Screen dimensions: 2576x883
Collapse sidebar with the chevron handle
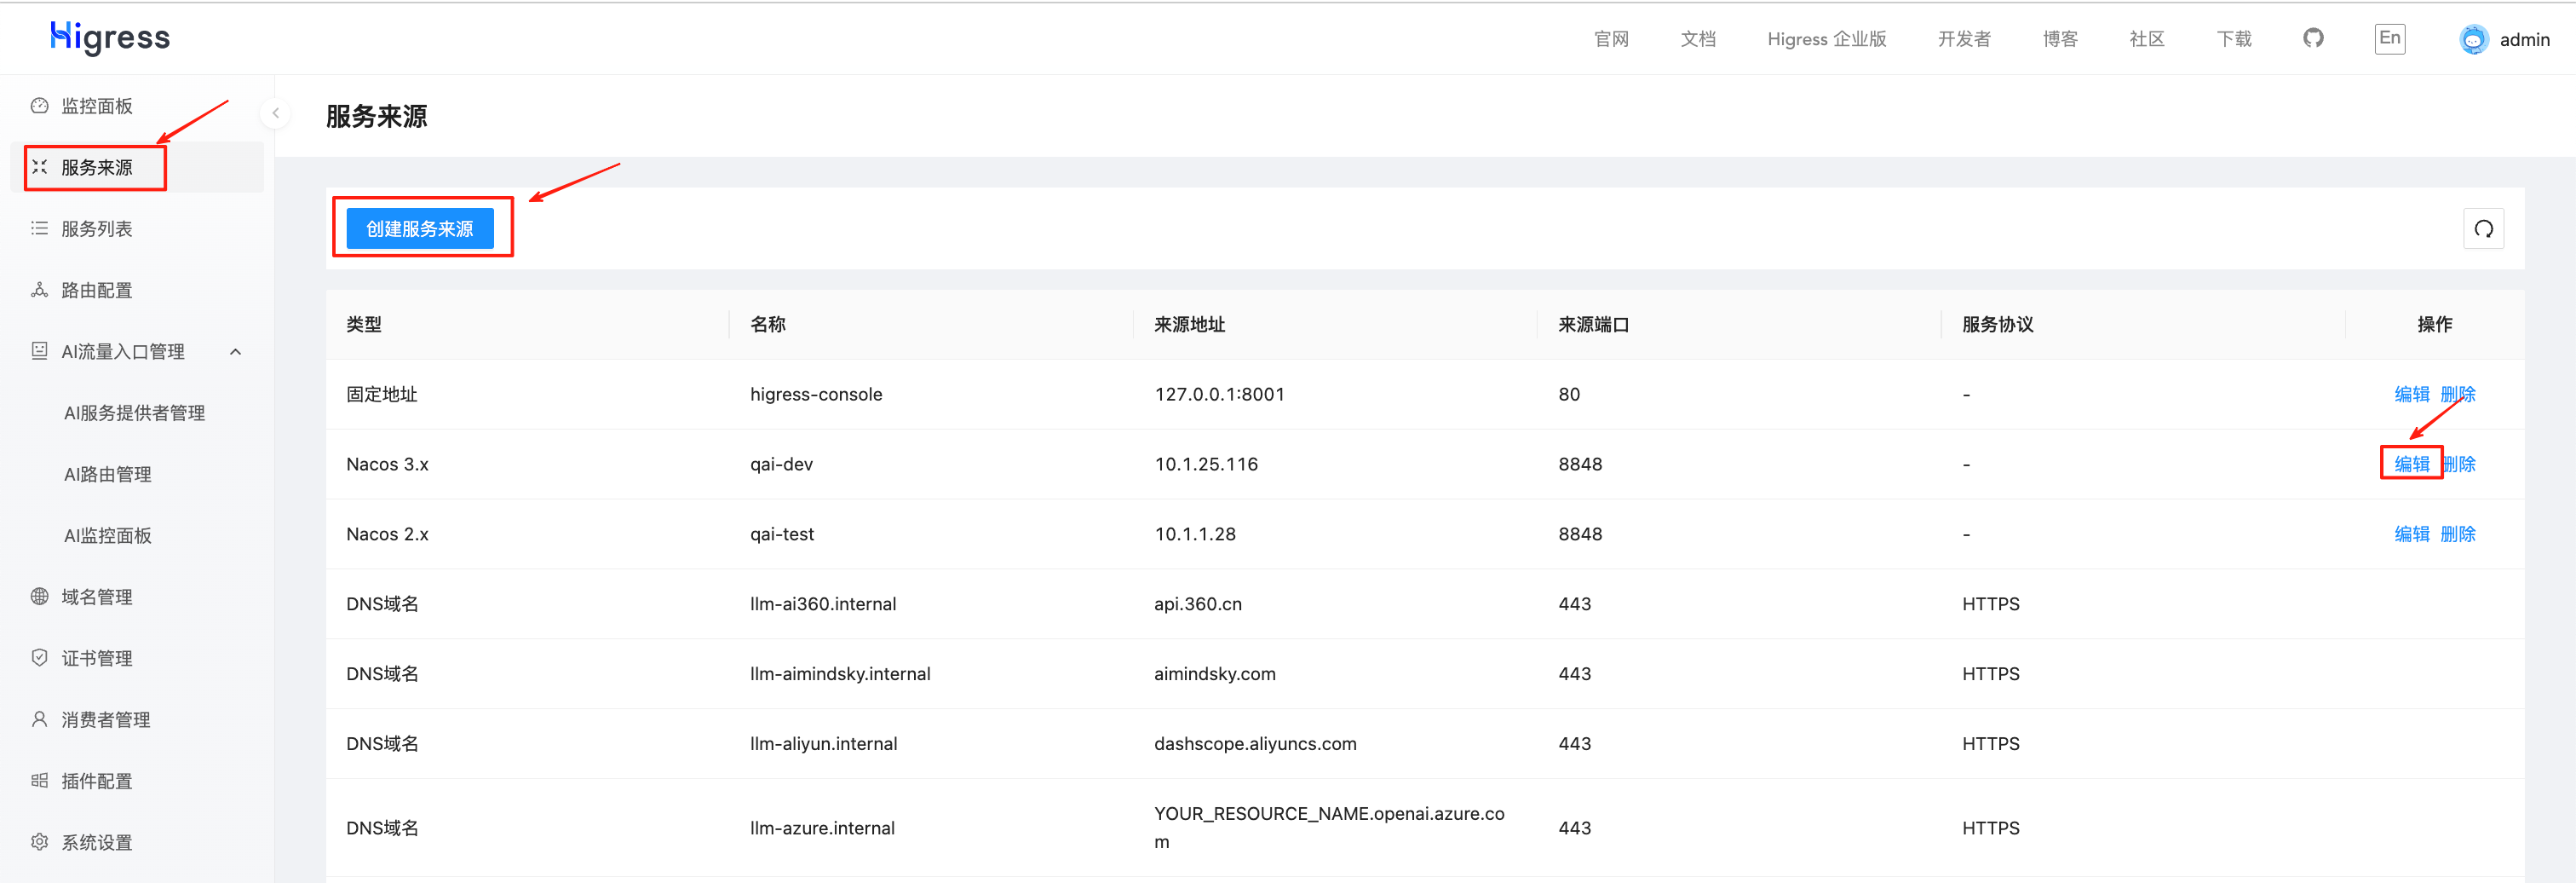[275, 113]
